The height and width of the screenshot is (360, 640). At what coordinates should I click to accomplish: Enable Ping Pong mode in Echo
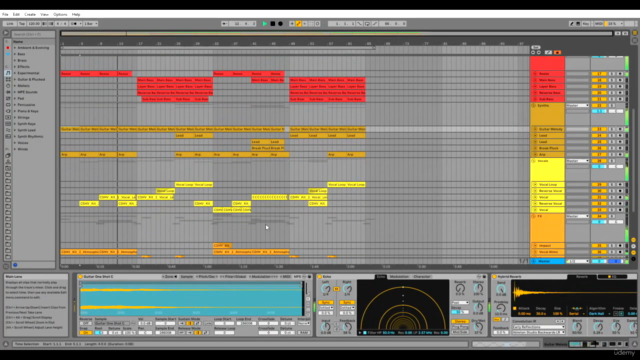(460, 327)
